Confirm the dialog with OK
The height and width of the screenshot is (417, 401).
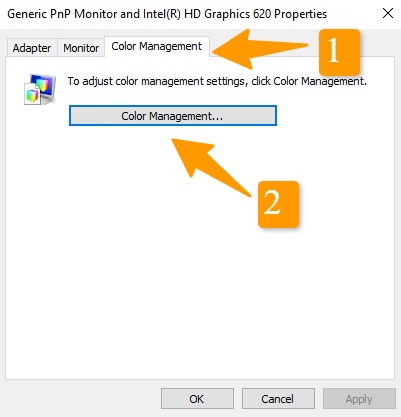[x=197, y=398]
